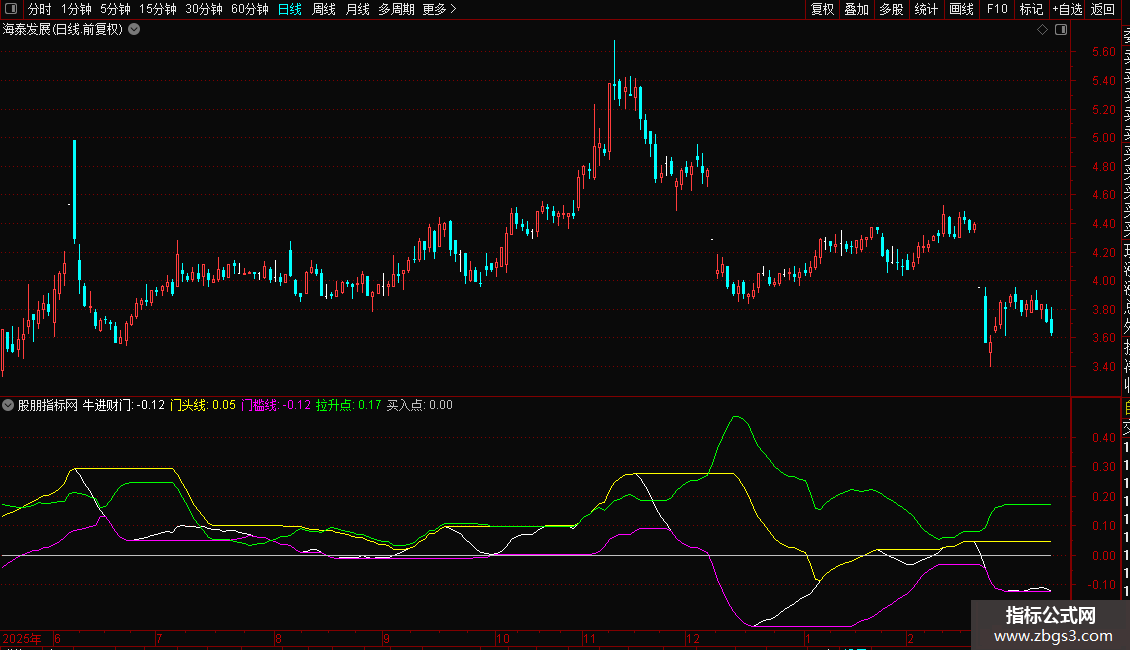1130x650 pixels.
Task: Open the 叠加 overlay tool
Action: click(x=856, y=10)
